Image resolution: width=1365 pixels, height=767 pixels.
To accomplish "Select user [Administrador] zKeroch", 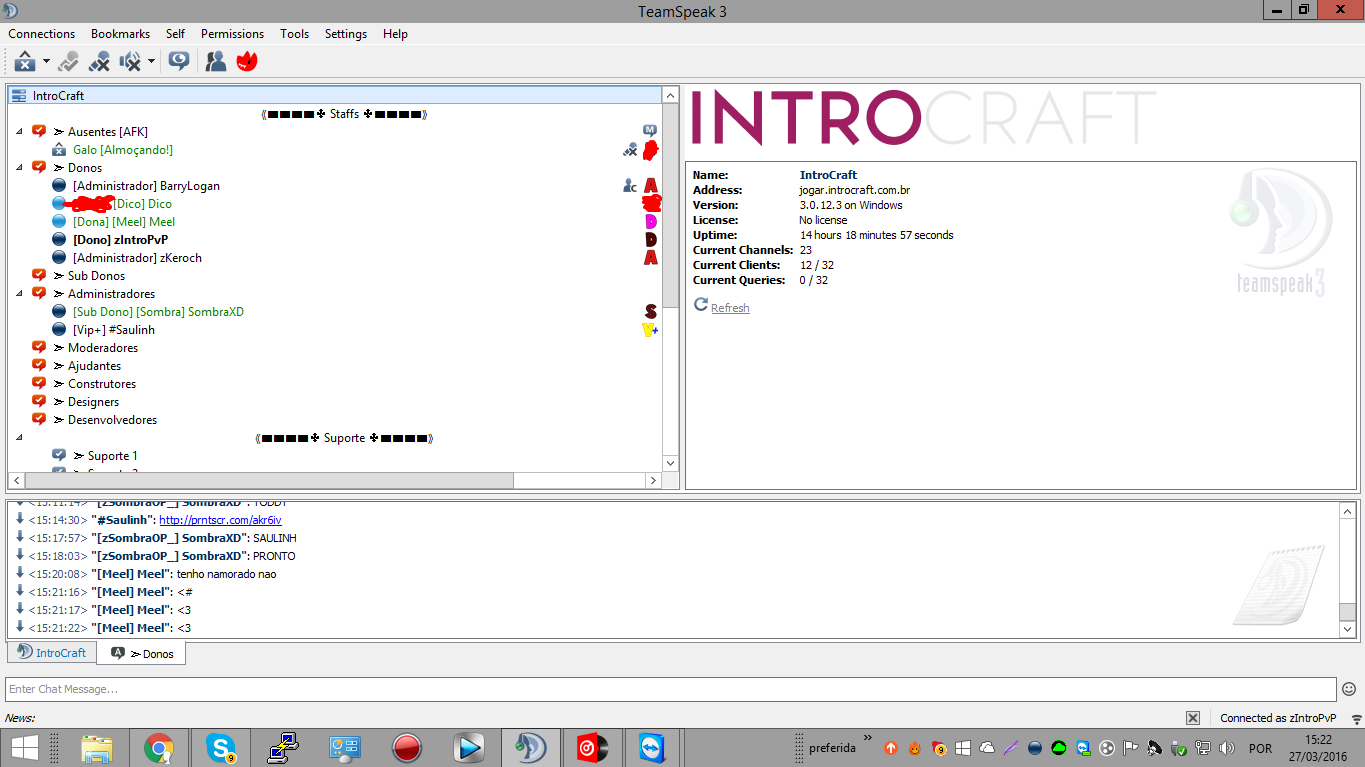I will pos(137,258).
